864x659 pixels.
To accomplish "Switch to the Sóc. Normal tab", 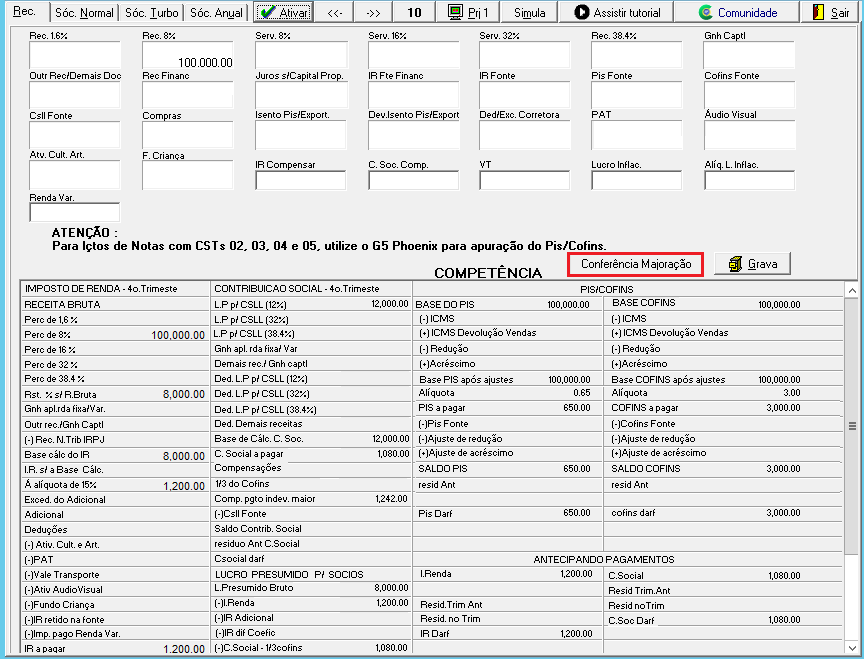I will [x=84, y=13].
